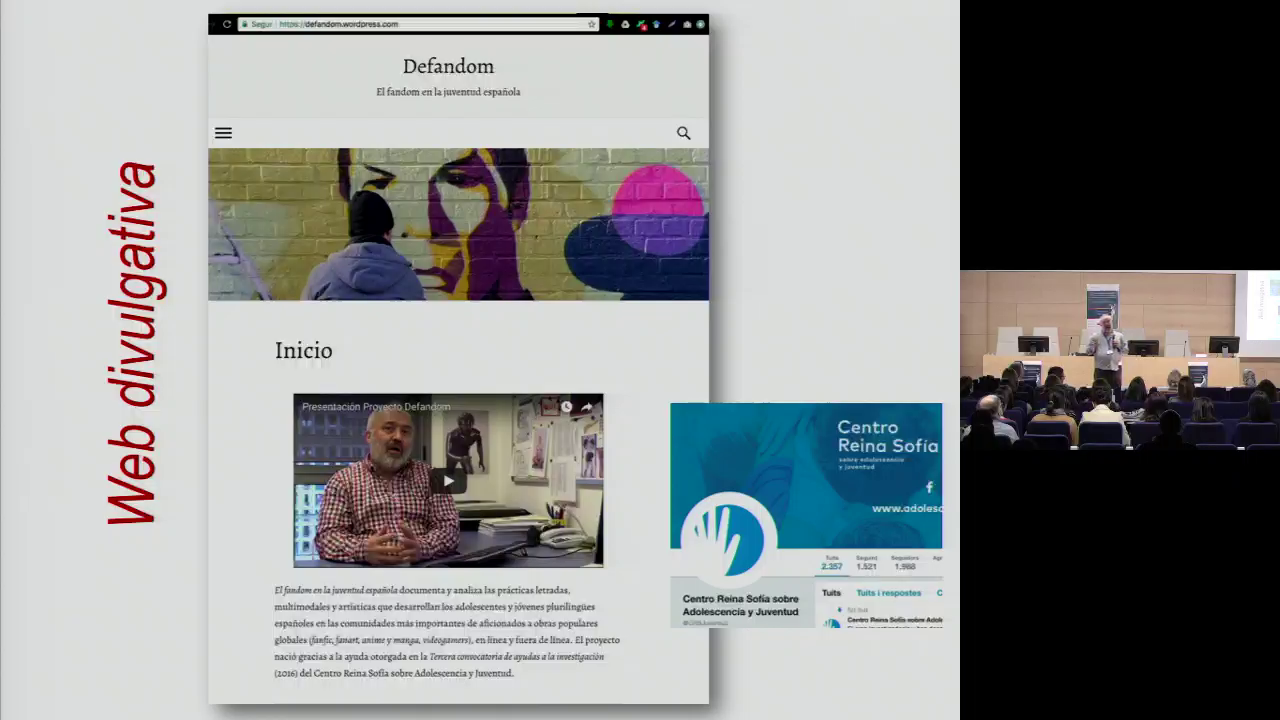Open the Defandom site title link
This screenshot has width=1280, height=720.
click(448, 66)
